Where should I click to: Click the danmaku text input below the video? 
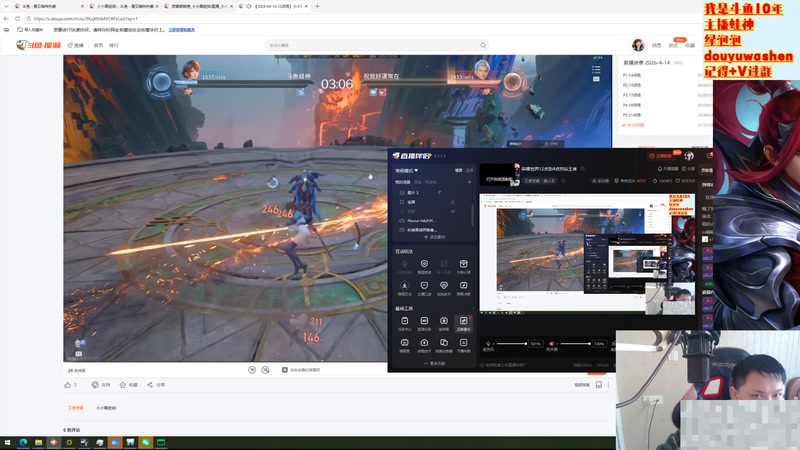point(332,370)
